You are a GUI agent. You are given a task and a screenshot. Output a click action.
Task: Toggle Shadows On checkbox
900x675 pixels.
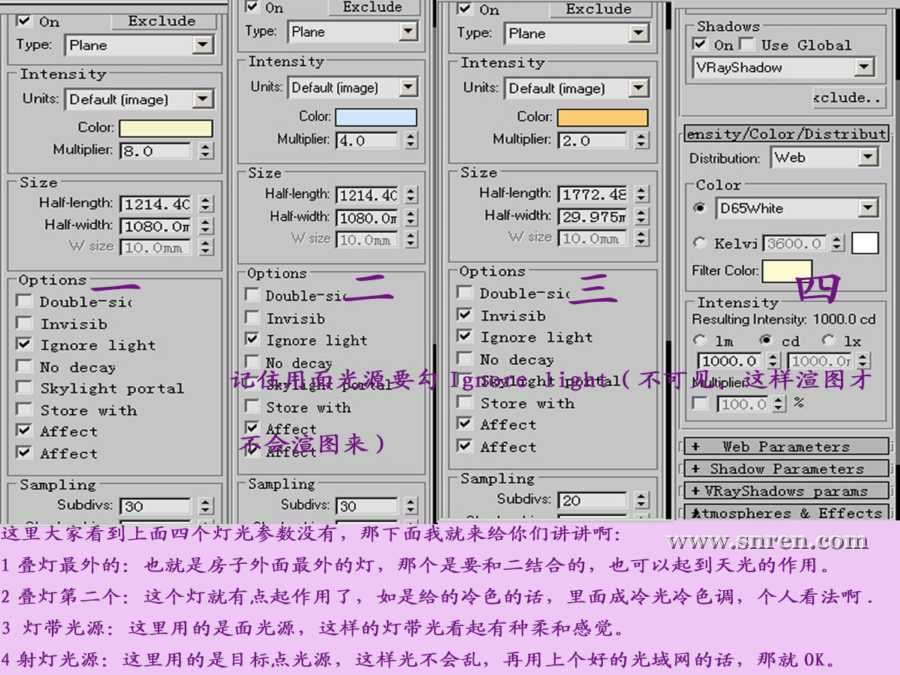[x=700, y=44]
